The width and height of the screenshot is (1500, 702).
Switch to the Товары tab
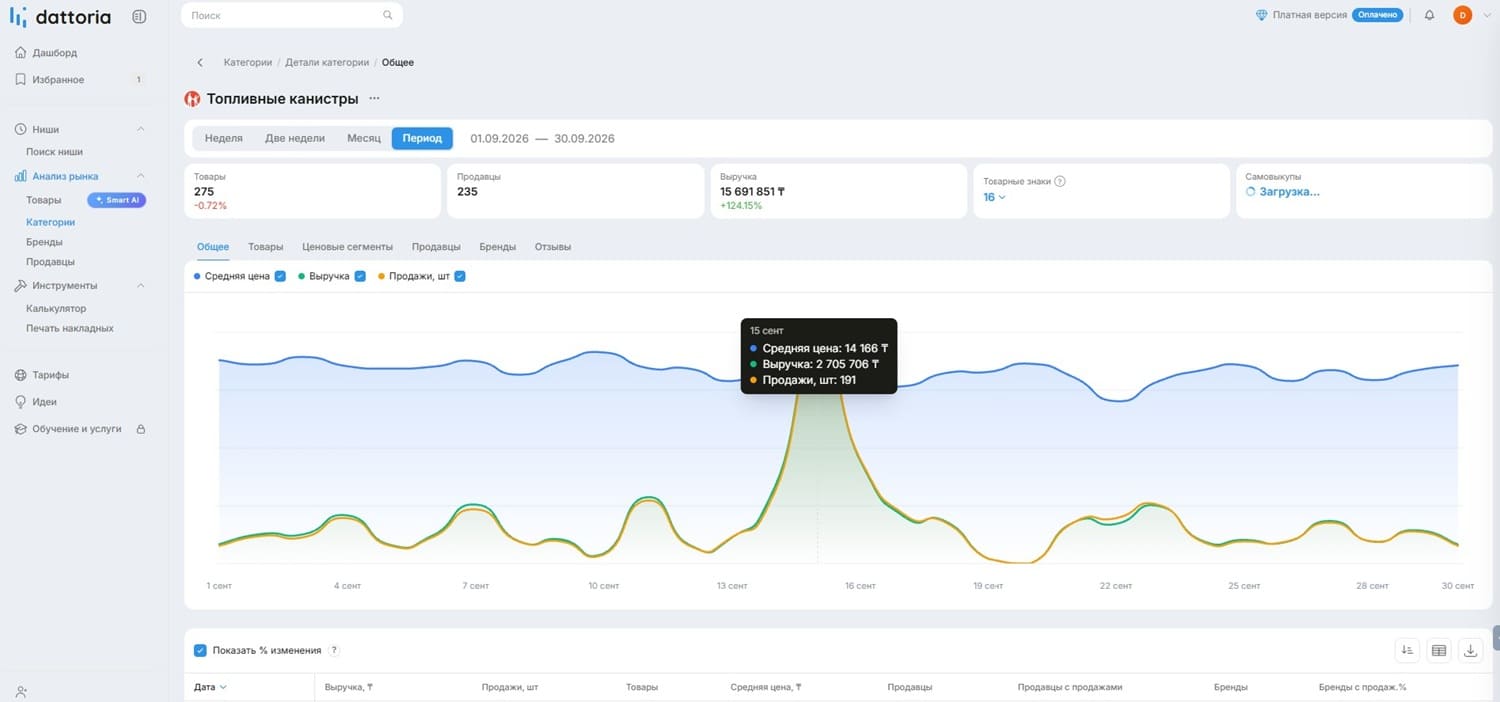265,247
